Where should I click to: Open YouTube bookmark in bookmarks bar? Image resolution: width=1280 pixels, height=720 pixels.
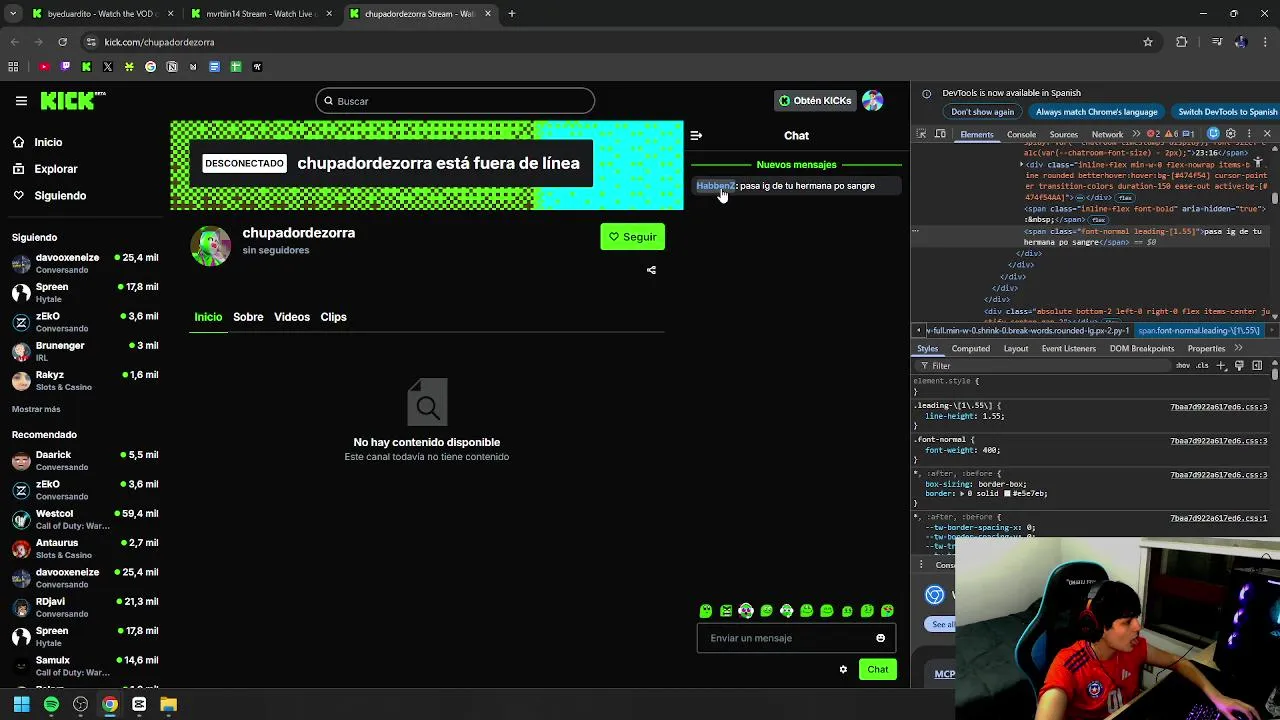44,67
